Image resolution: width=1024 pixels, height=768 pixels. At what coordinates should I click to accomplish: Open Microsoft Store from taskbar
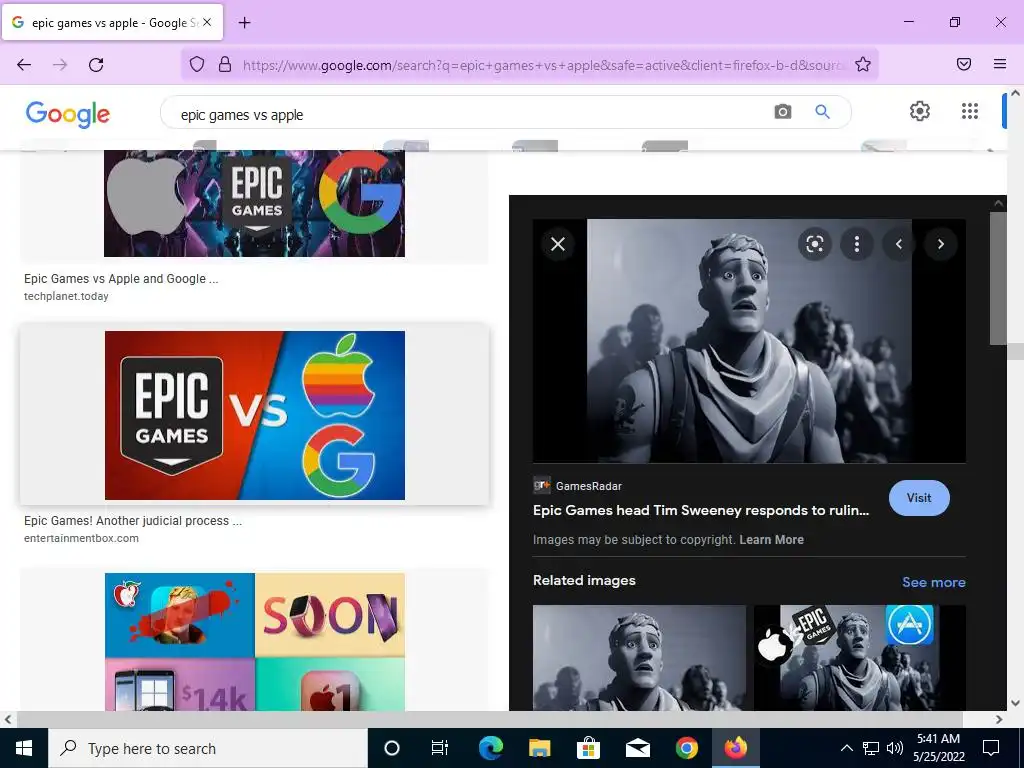tap(588, 748)
